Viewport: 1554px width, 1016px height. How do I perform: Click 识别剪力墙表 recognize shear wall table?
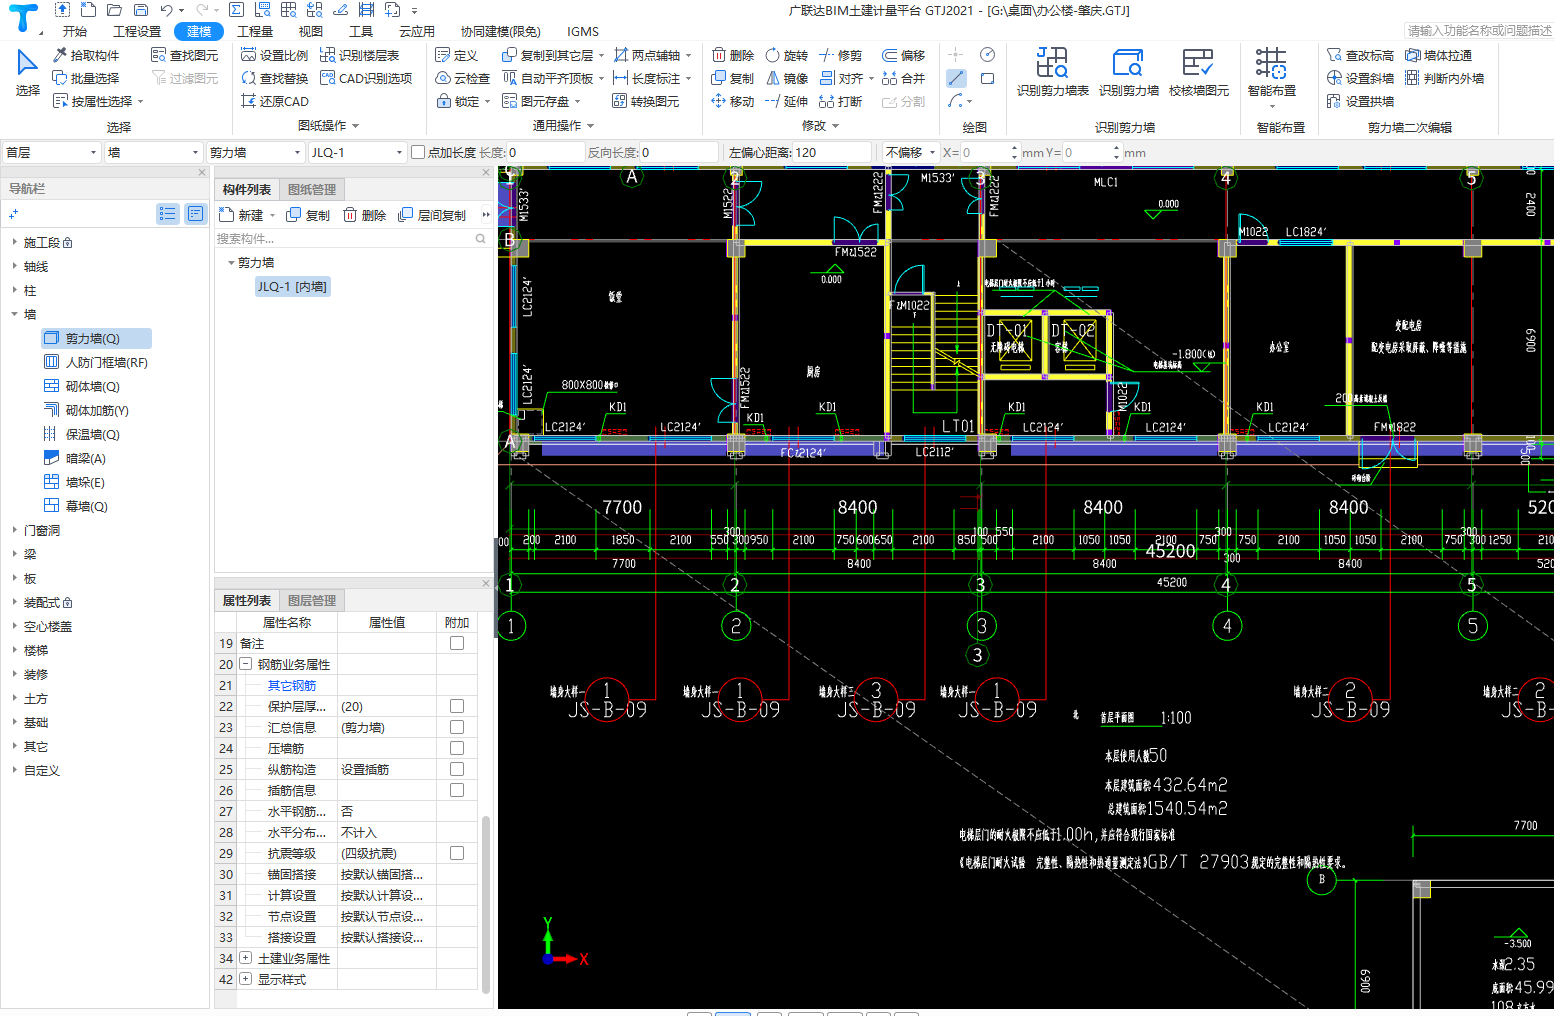tap(1052, 72)
